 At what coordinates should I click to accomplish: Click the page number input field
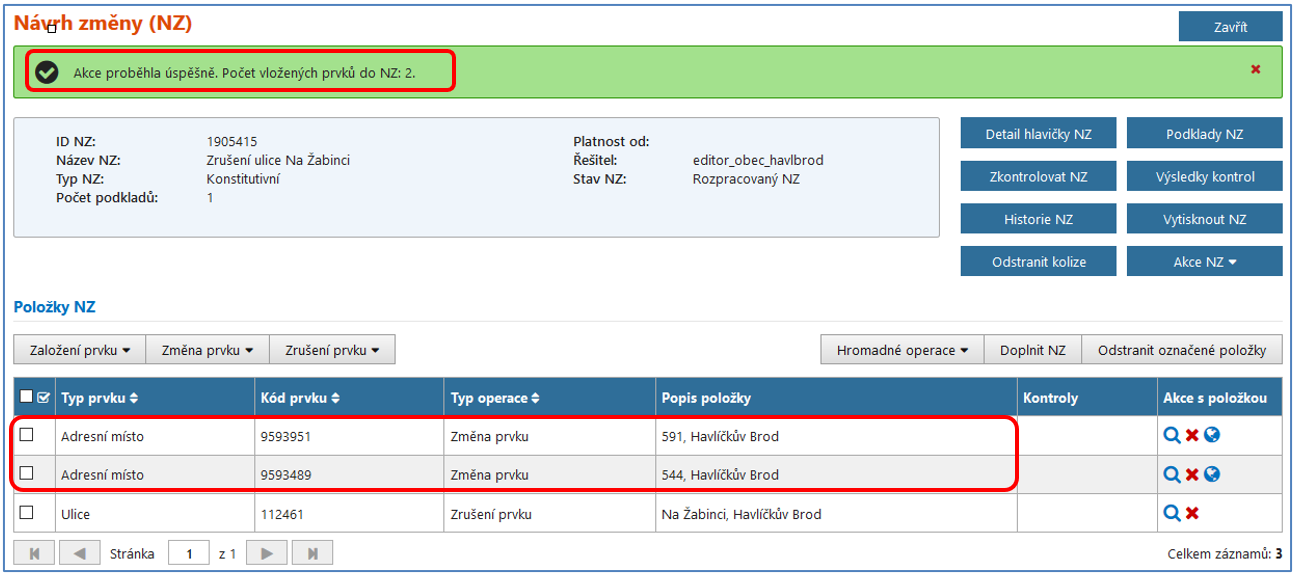187,553
